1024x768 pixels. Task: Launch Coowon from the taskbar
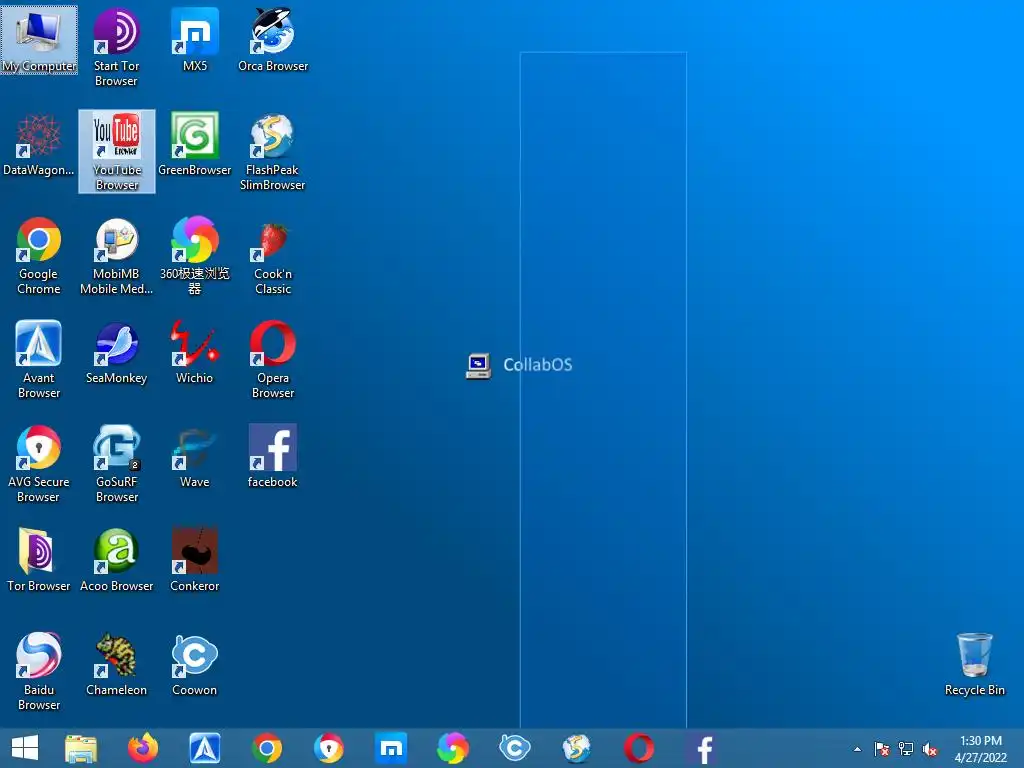(x=515, y=748)
